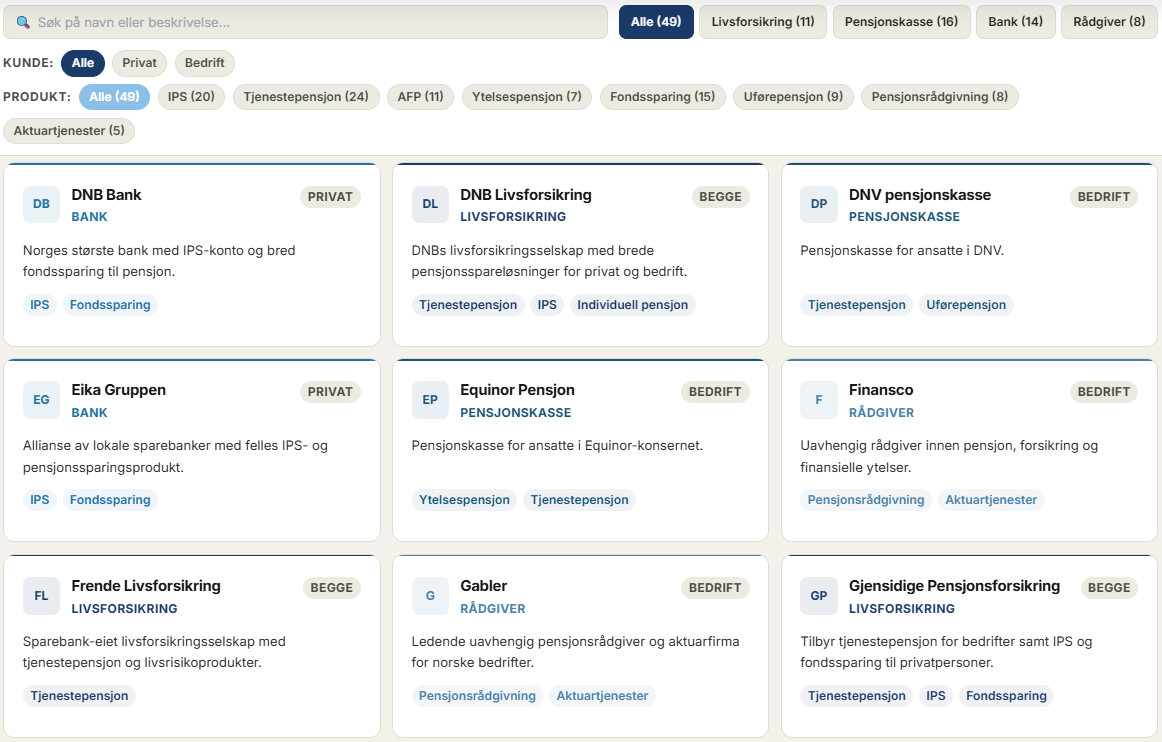Click the BEGGE badge on DNB Livsforsikring
This screenshot has height=742, width=1162.
click(720, 196)
